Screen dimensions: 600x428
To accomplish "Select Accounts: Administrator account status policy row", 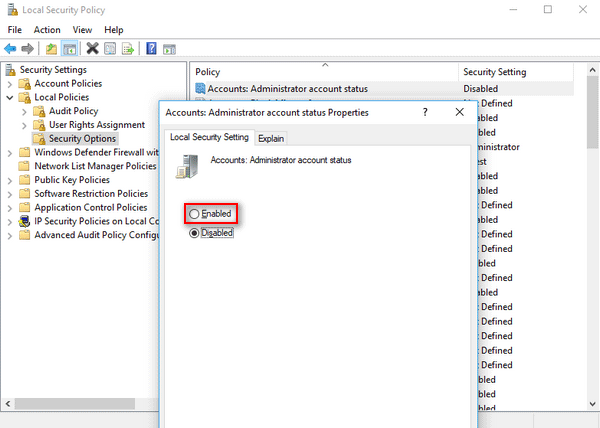I will click(x=384, y=89).
